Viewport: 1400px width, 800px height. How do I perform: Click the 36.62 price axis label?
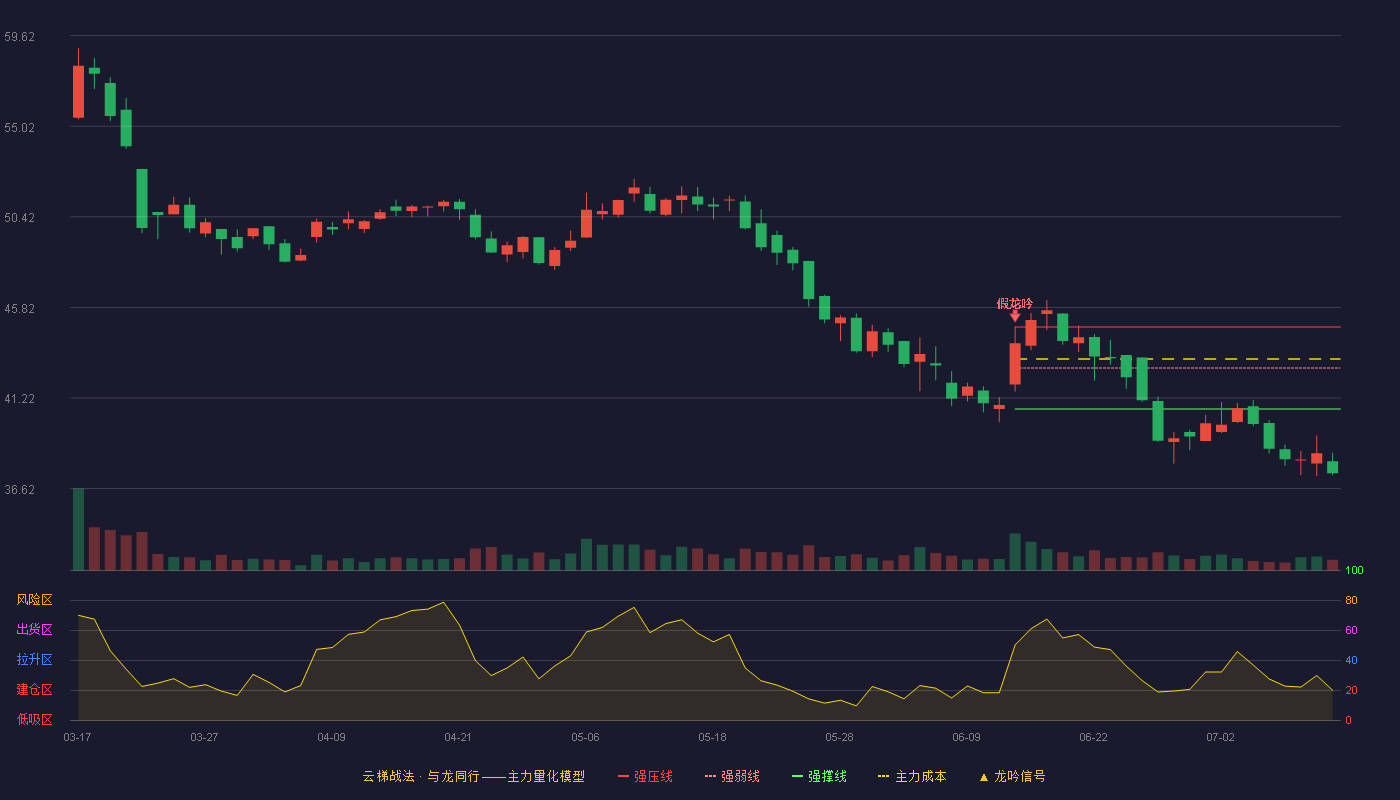(20, 489)
